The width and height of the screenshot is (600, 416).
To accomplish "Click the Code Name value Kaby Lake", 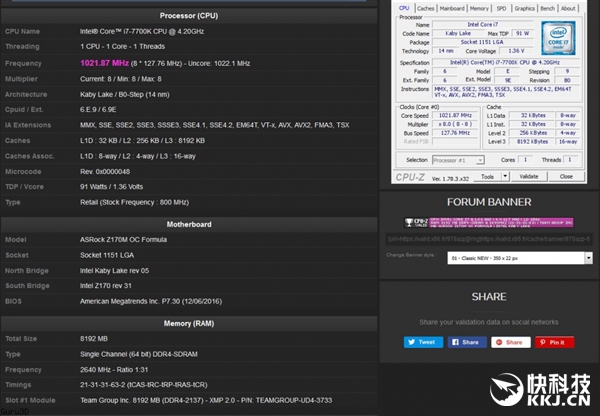I will [458, 33].
